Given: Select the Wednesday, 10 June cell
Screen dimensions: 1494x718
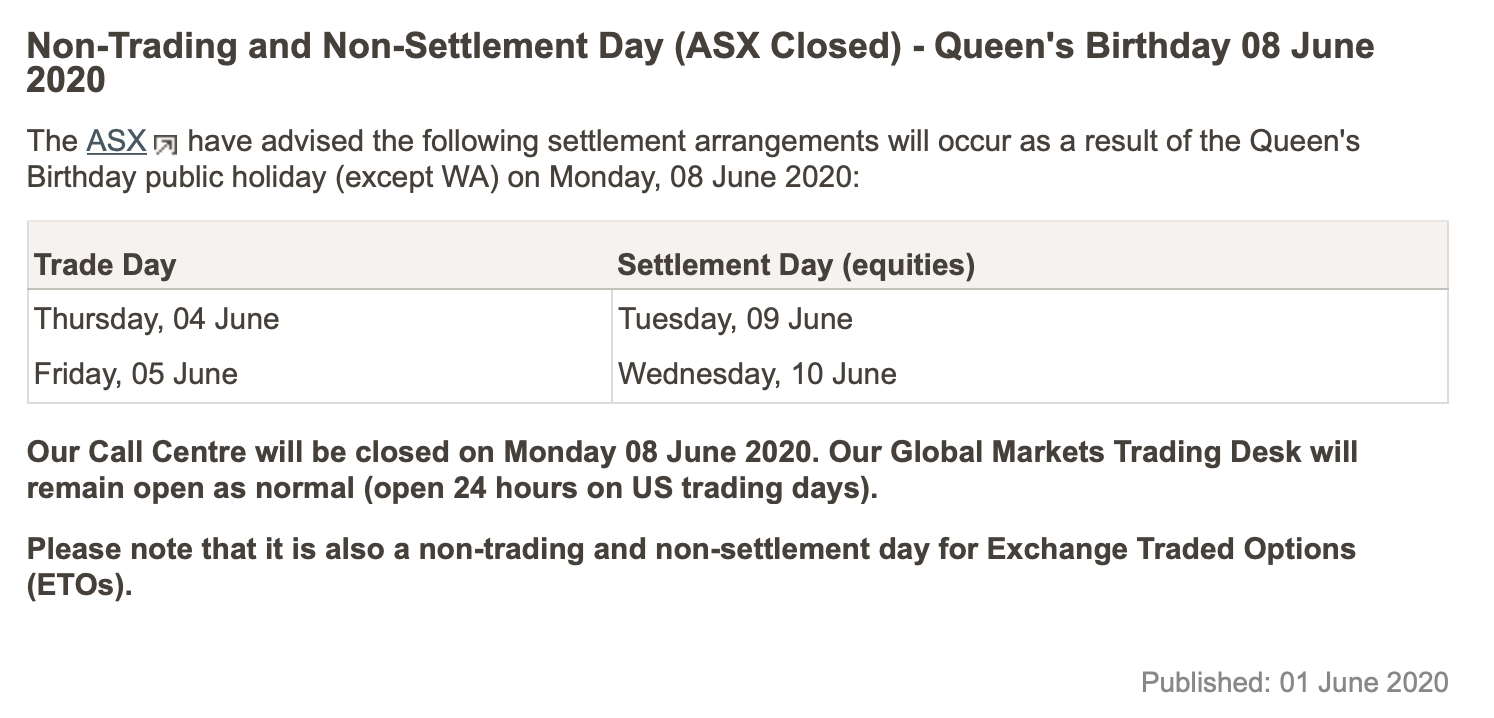Looking at the screenshot, I should coord(1030,375).
